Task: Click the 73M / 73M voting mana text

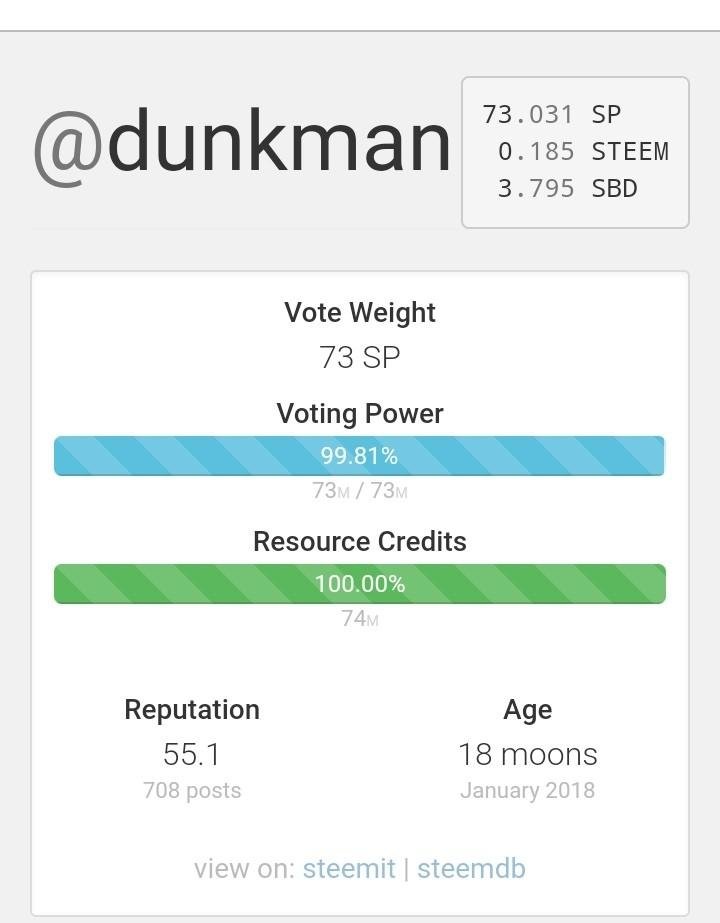Action: point(360,491)
